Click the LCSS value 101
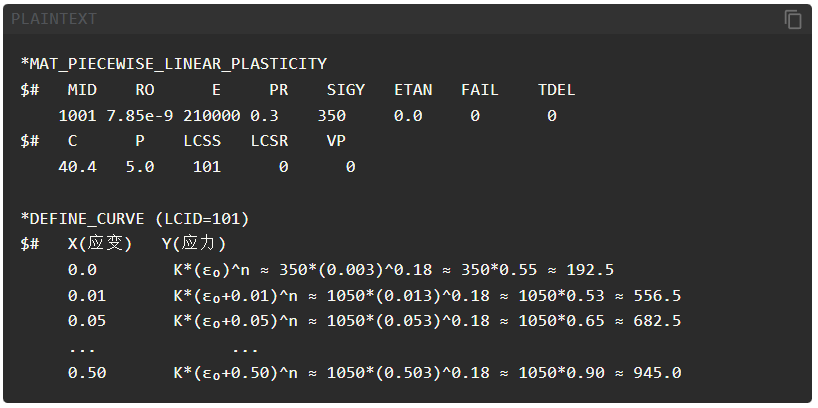The image size is (818, 408). (207, 167)
